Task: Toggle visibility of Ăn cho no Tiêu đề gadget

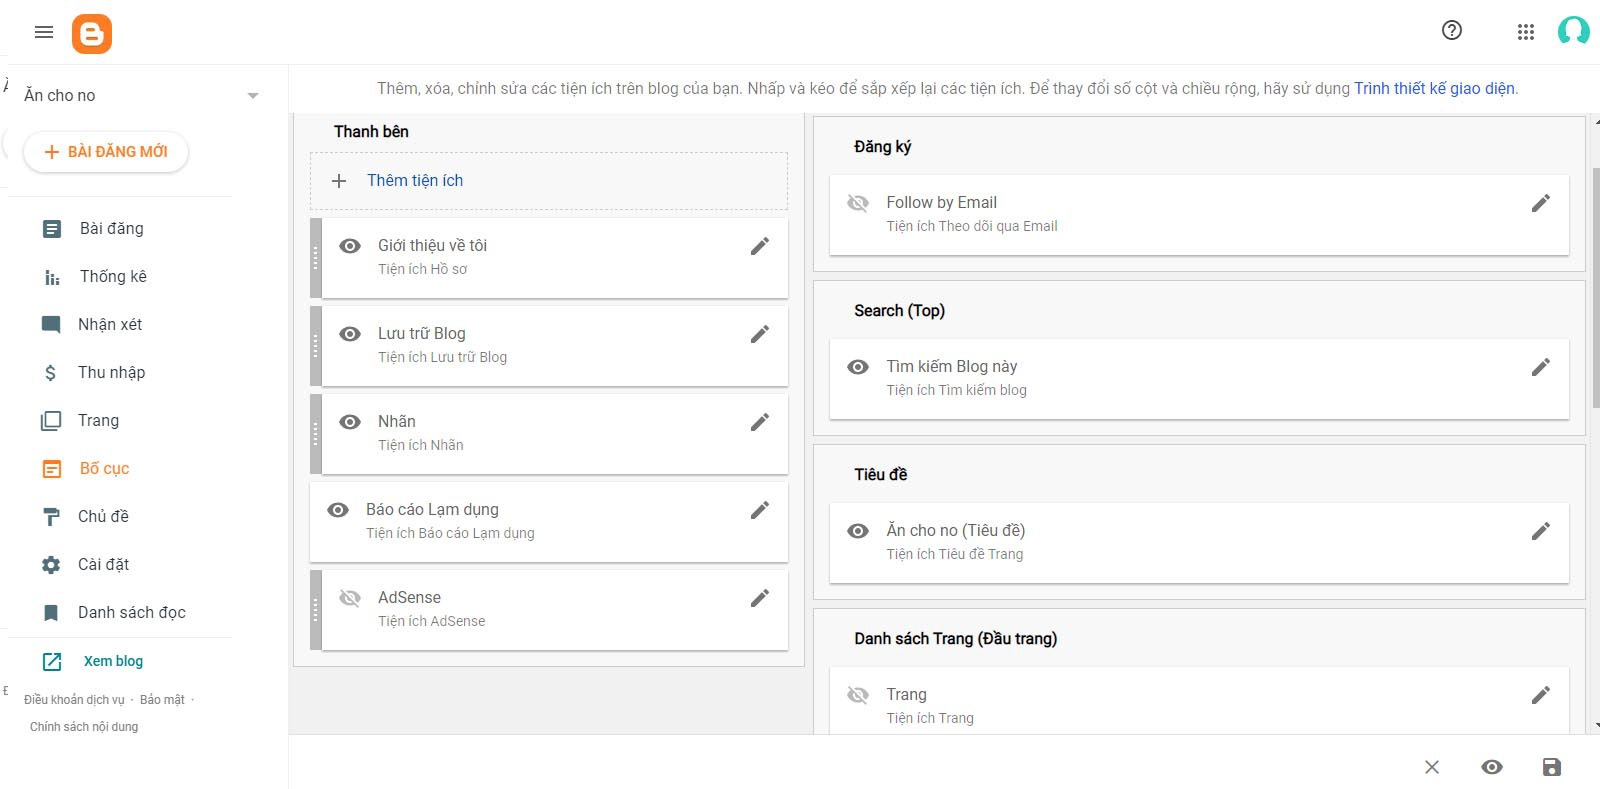Action: point(858,531)
